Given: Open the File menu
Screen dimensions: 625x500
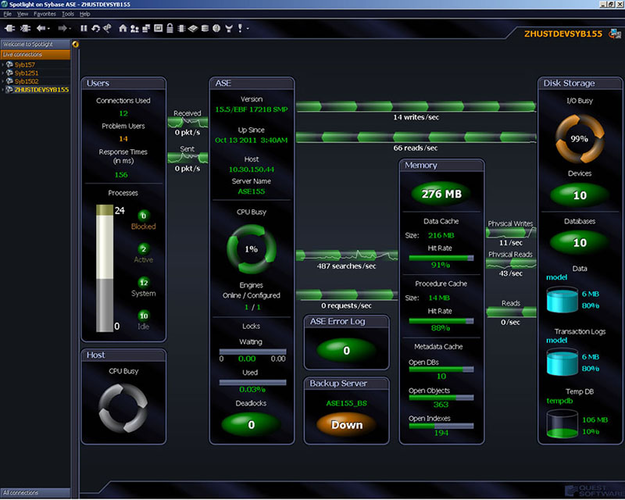Looking at the screenshot, I should pyautogui.click(x=8, y=14).
